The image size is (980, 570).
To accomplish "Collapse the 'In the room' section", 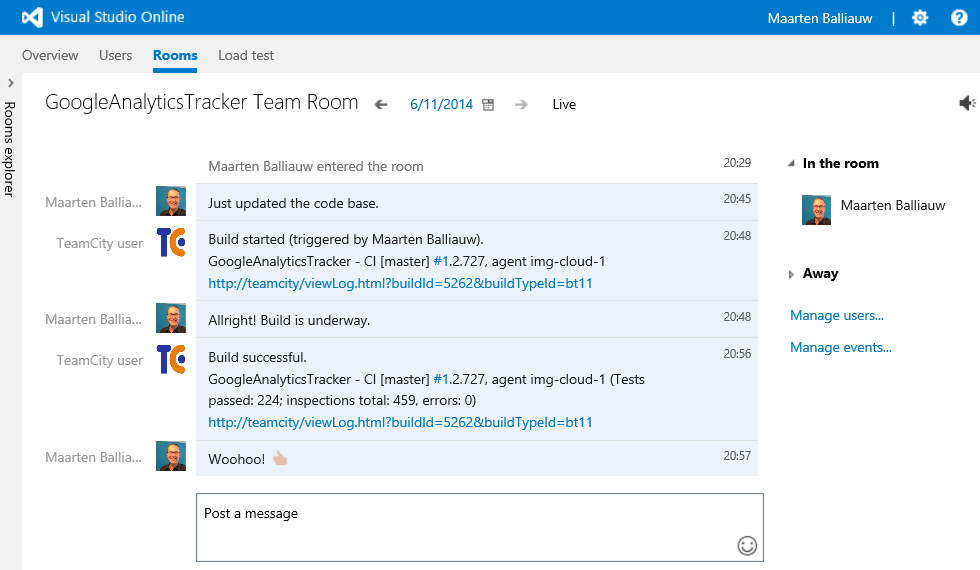I will (x=791, y=164).
